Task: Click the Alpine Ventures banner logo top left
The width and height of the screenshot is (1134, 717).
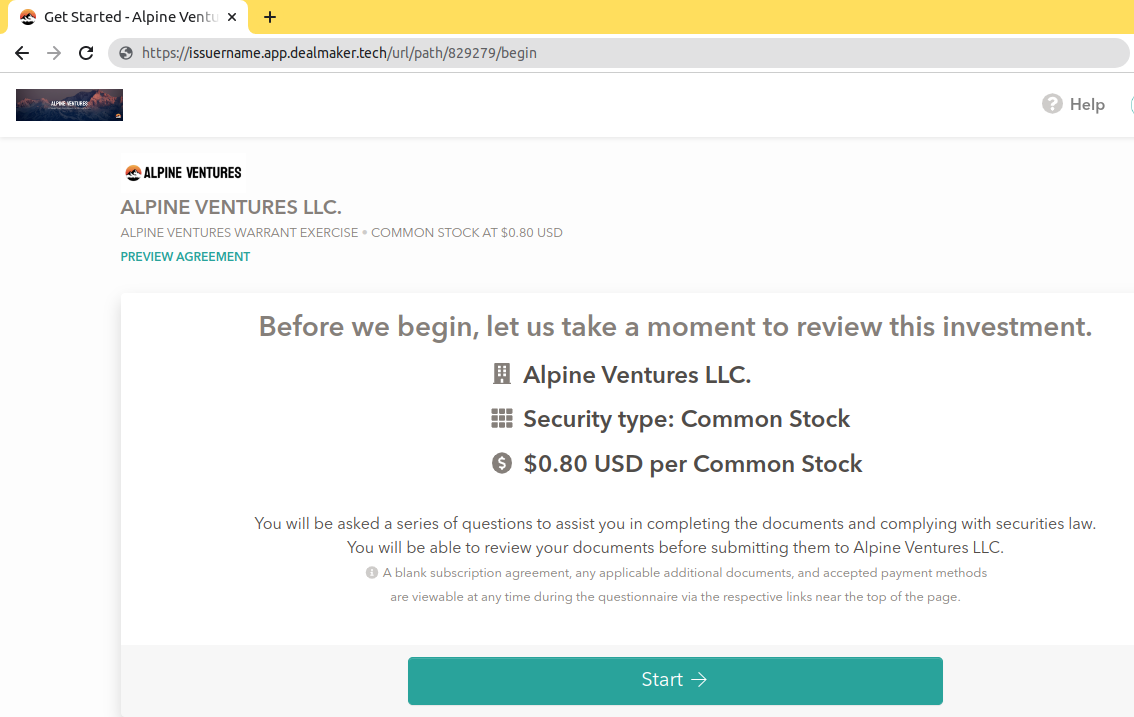Action: pyautogui.click(x=68, y=104)
